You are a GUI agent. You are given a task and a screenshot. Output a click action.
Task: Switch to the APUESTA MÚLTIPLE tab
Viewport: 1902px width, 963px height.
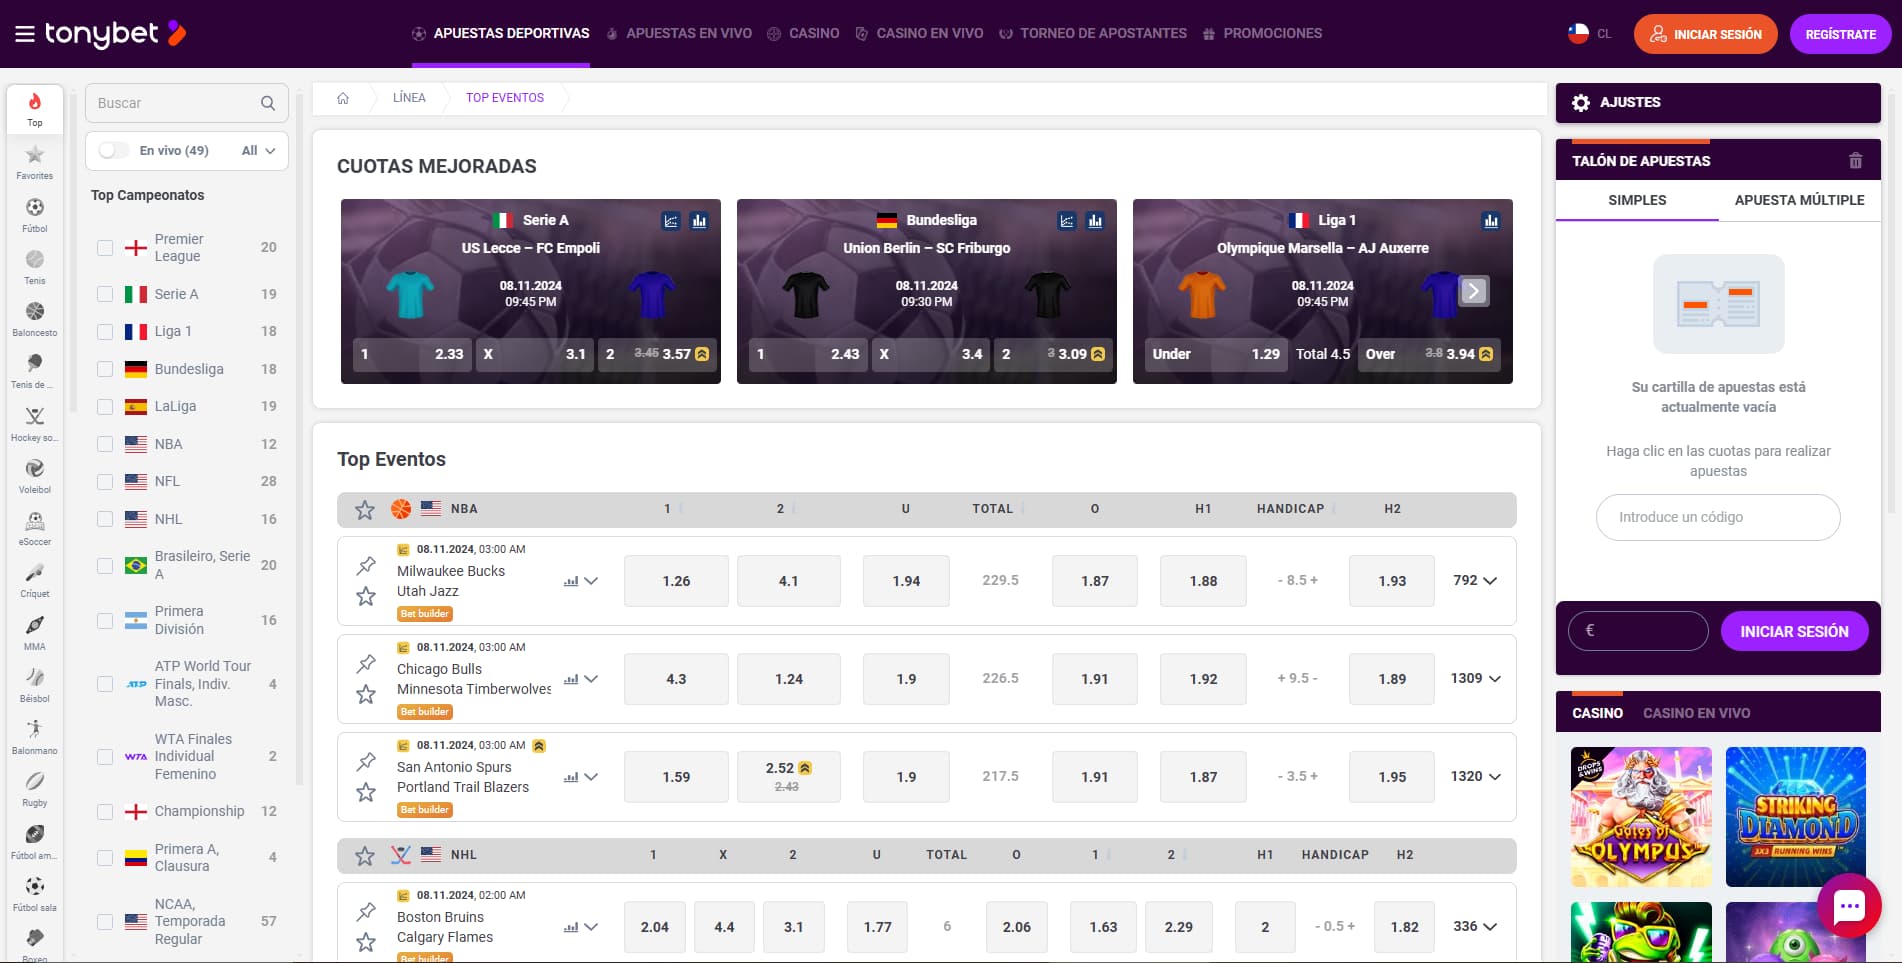(x=1798, y=200)
